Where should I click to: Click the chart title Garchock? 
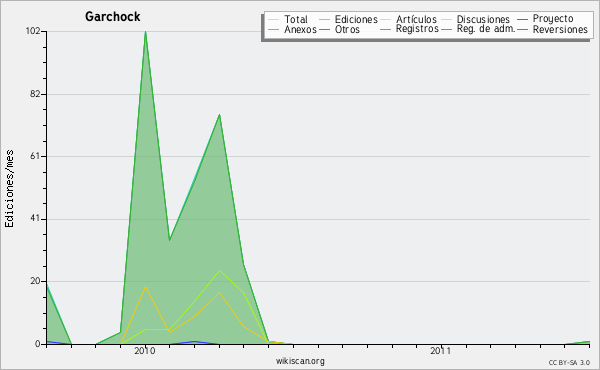tap(112, 16)
